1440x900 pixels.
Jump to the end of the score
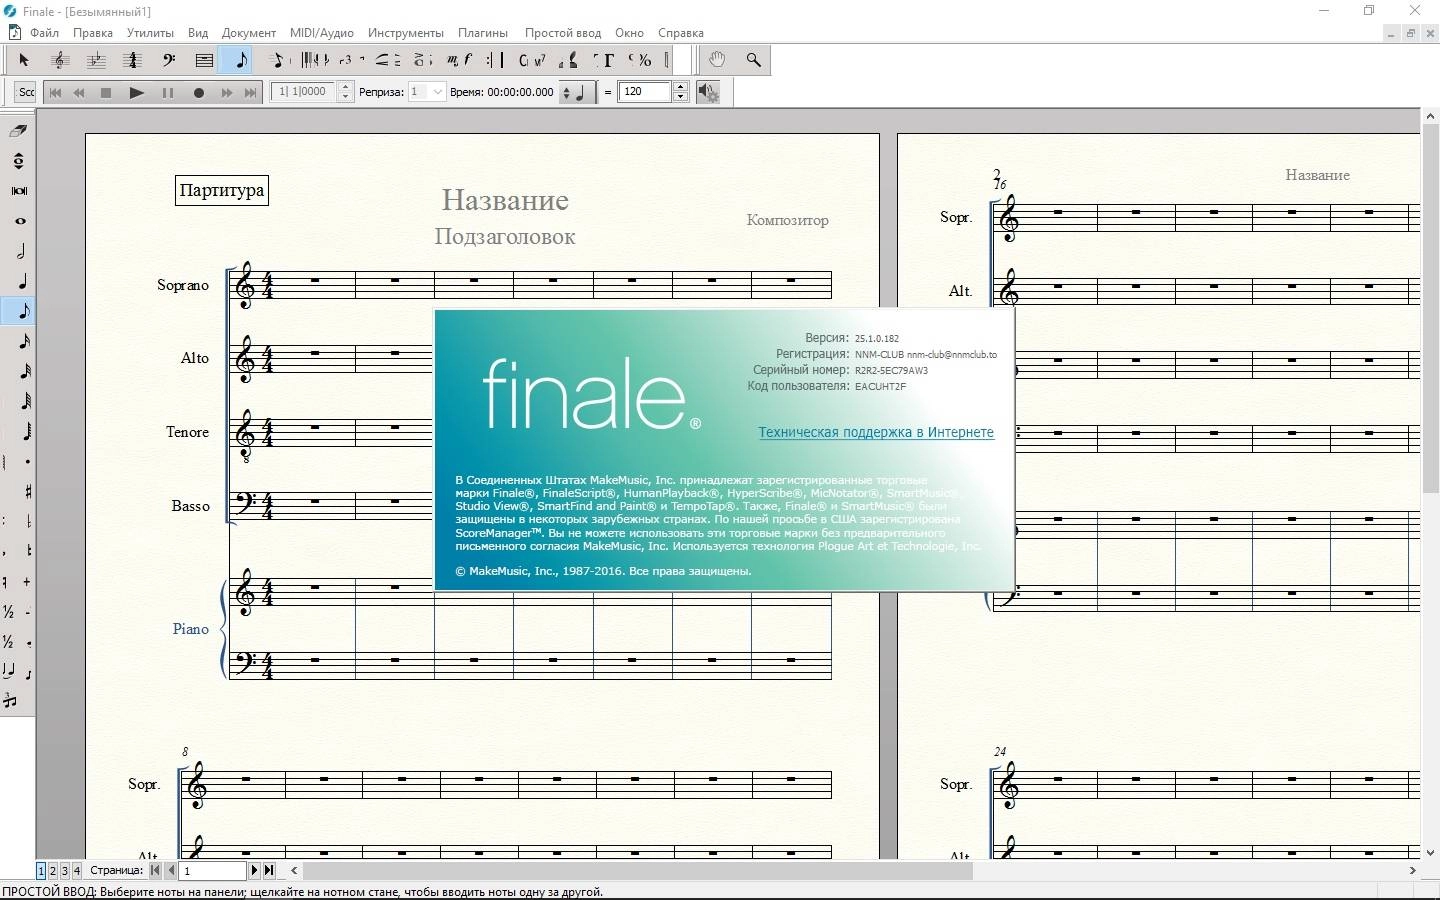point(250,92)
